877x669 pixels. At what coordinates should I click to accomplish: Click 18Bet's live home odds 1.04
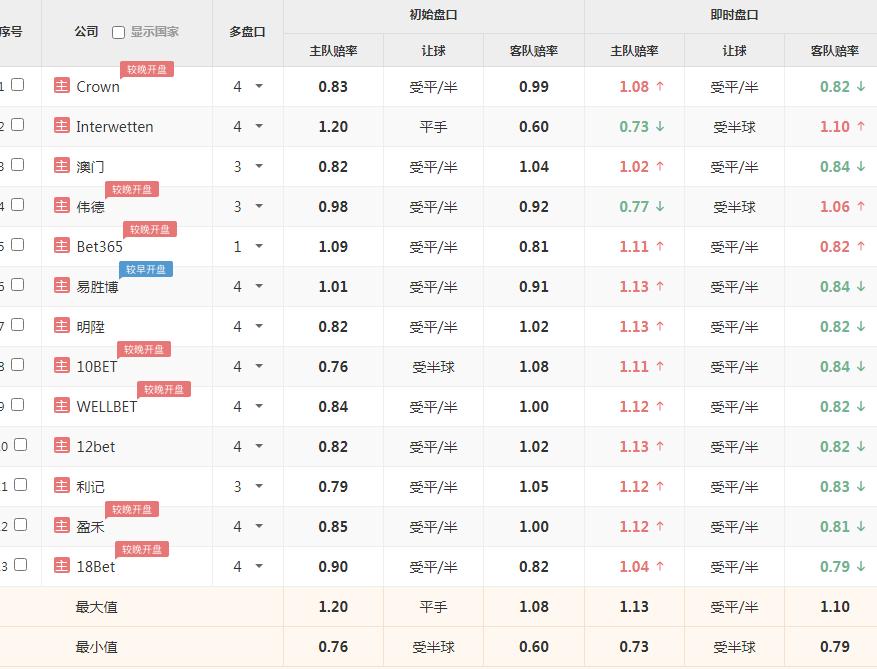pyautogui.click(x=634, y=567)
